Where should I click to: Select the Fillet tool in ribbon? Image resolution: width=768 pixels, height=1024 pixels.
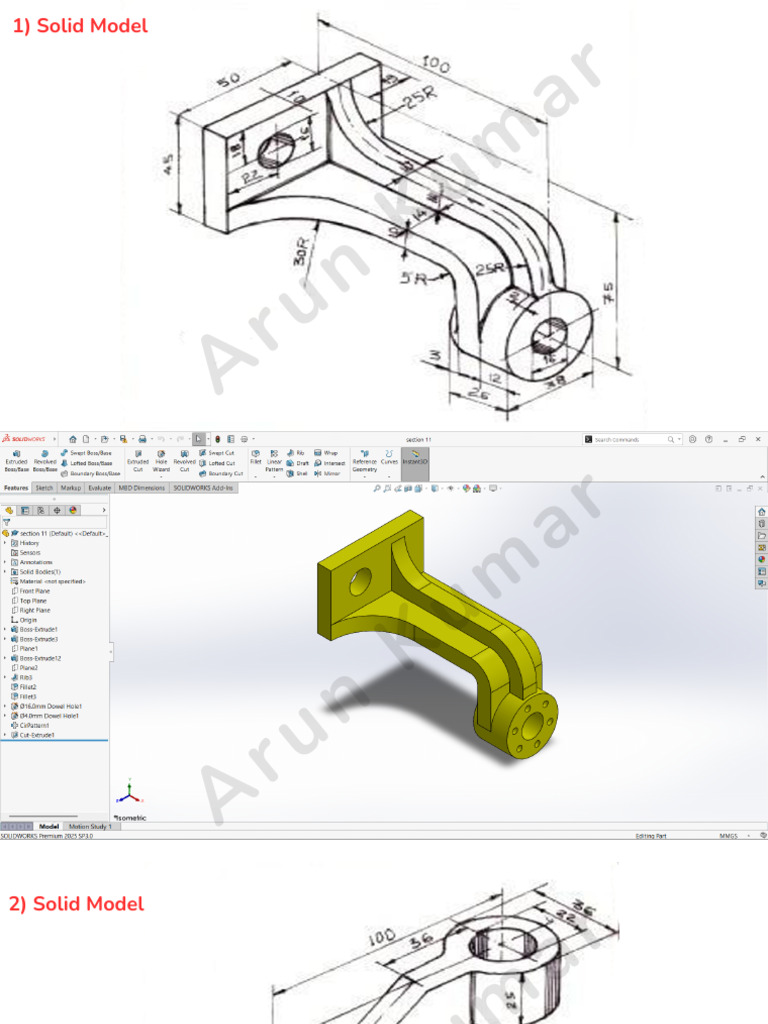(x=255, y=456)
